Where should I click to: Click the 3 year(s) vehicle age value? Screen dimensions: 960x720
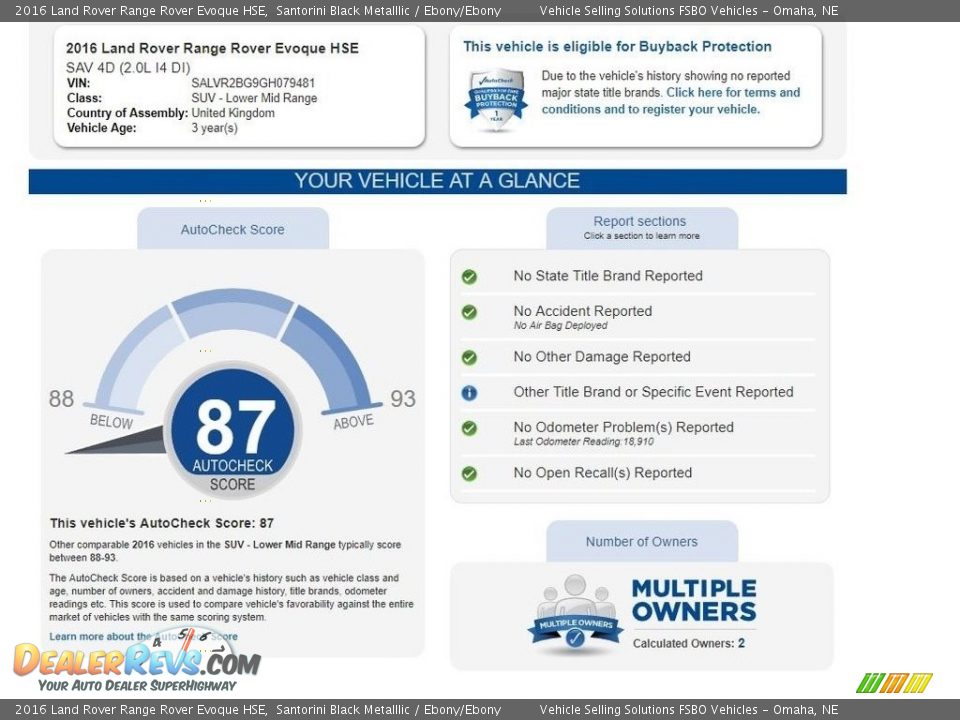(x=214, y=128)
